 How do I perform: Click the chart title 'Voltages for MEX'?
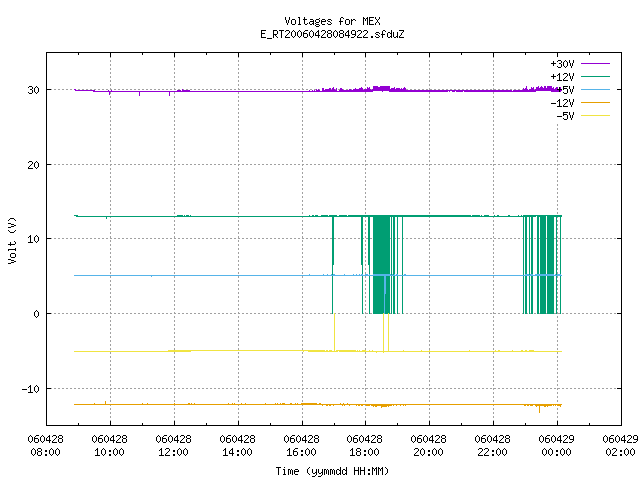[332, 21]
